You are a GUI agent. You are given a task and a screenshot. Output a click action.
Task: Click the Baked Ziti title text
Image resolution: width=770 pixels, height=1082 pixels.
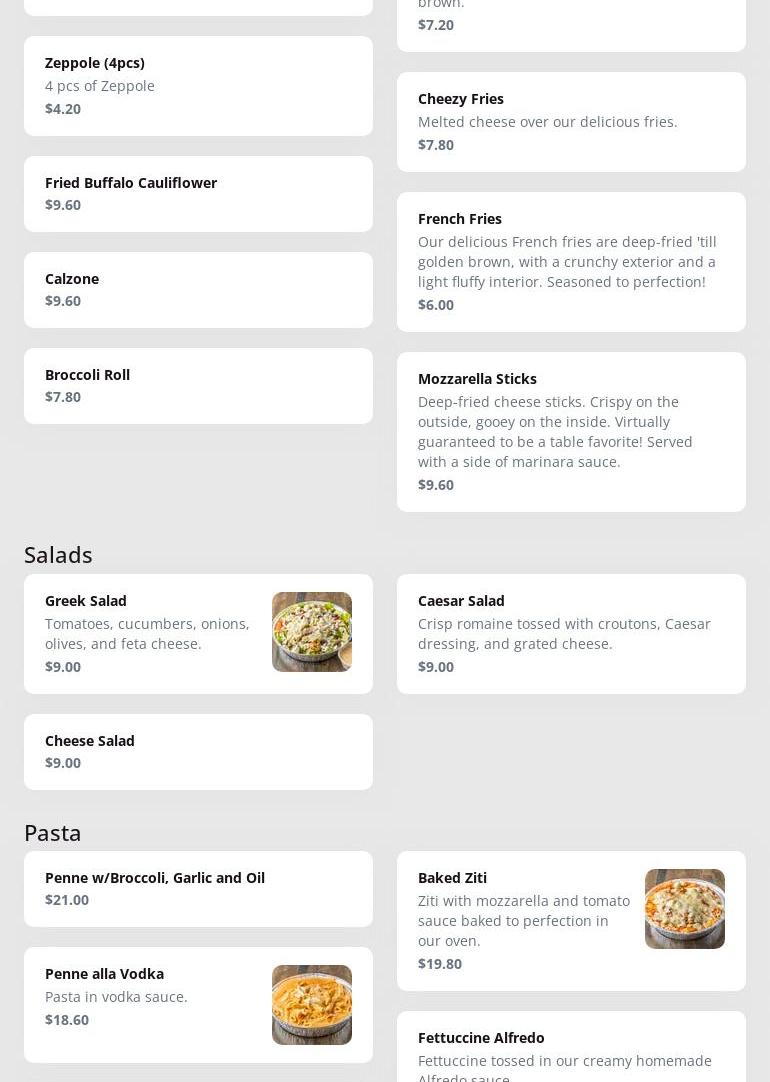[452, 878]
